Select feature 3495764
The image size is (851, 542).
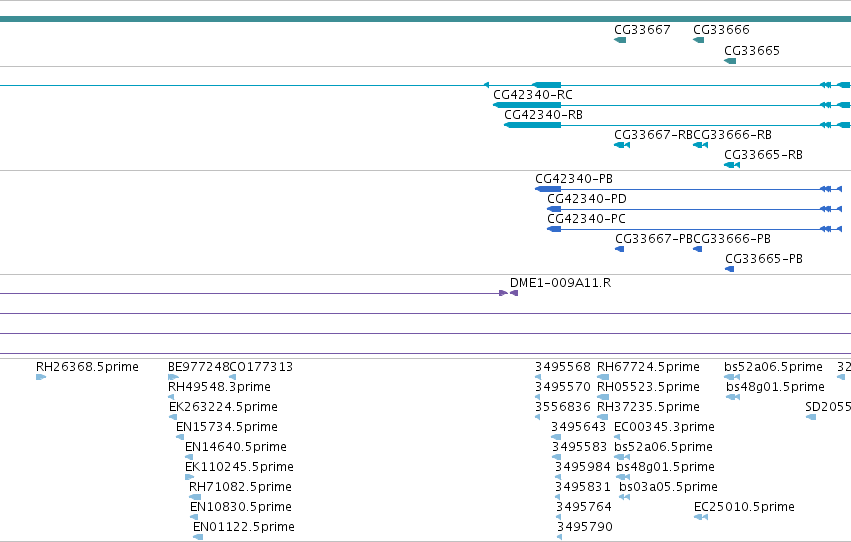click(x=583, y=508)
